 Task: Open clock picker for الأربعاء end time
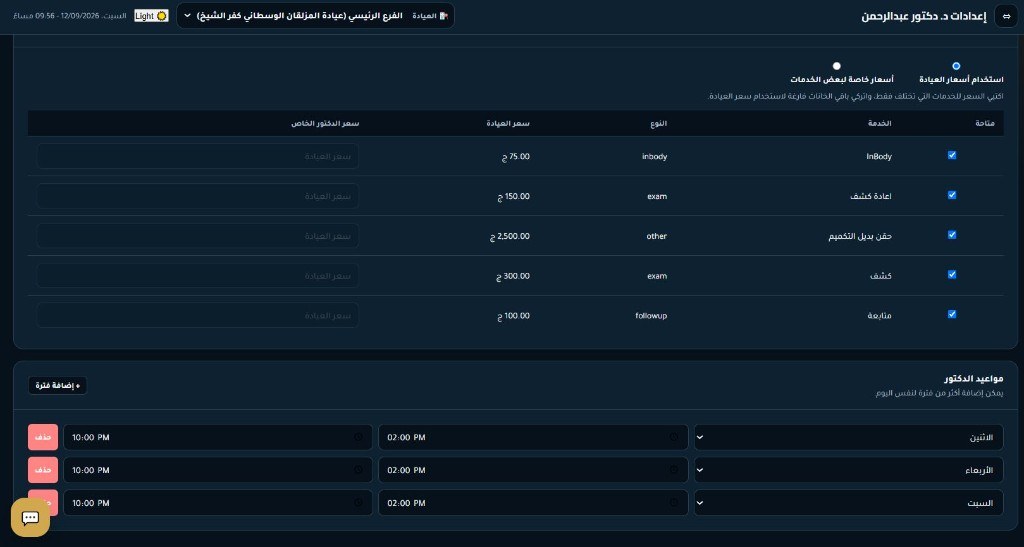(x=358, y=470)
